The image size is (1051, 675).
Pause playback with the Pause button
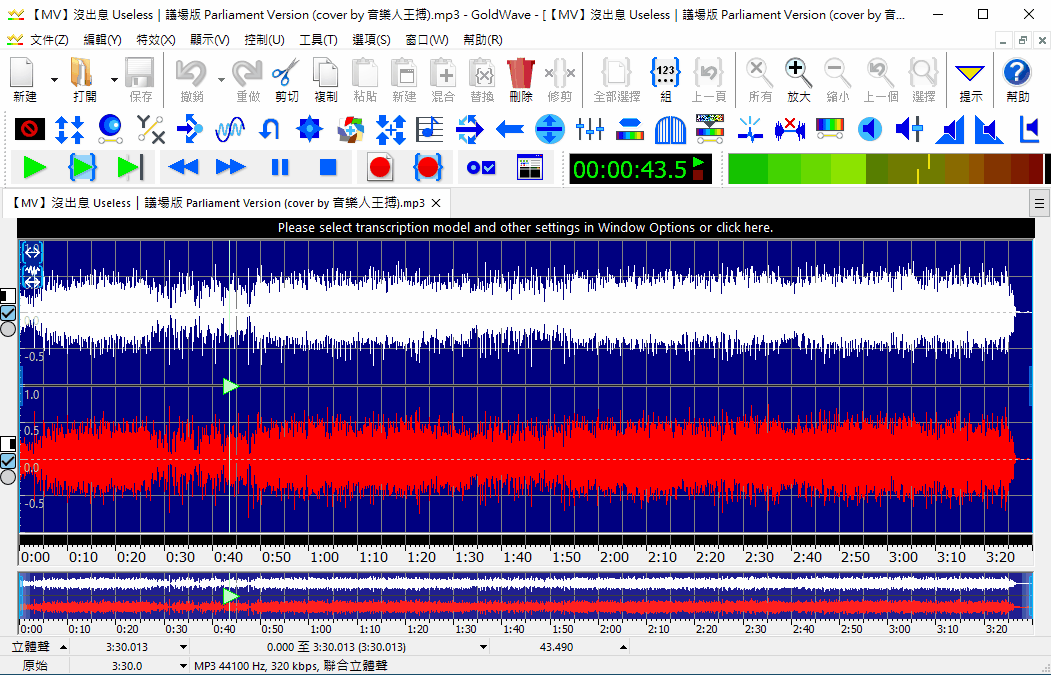click(x=280, y=167)
